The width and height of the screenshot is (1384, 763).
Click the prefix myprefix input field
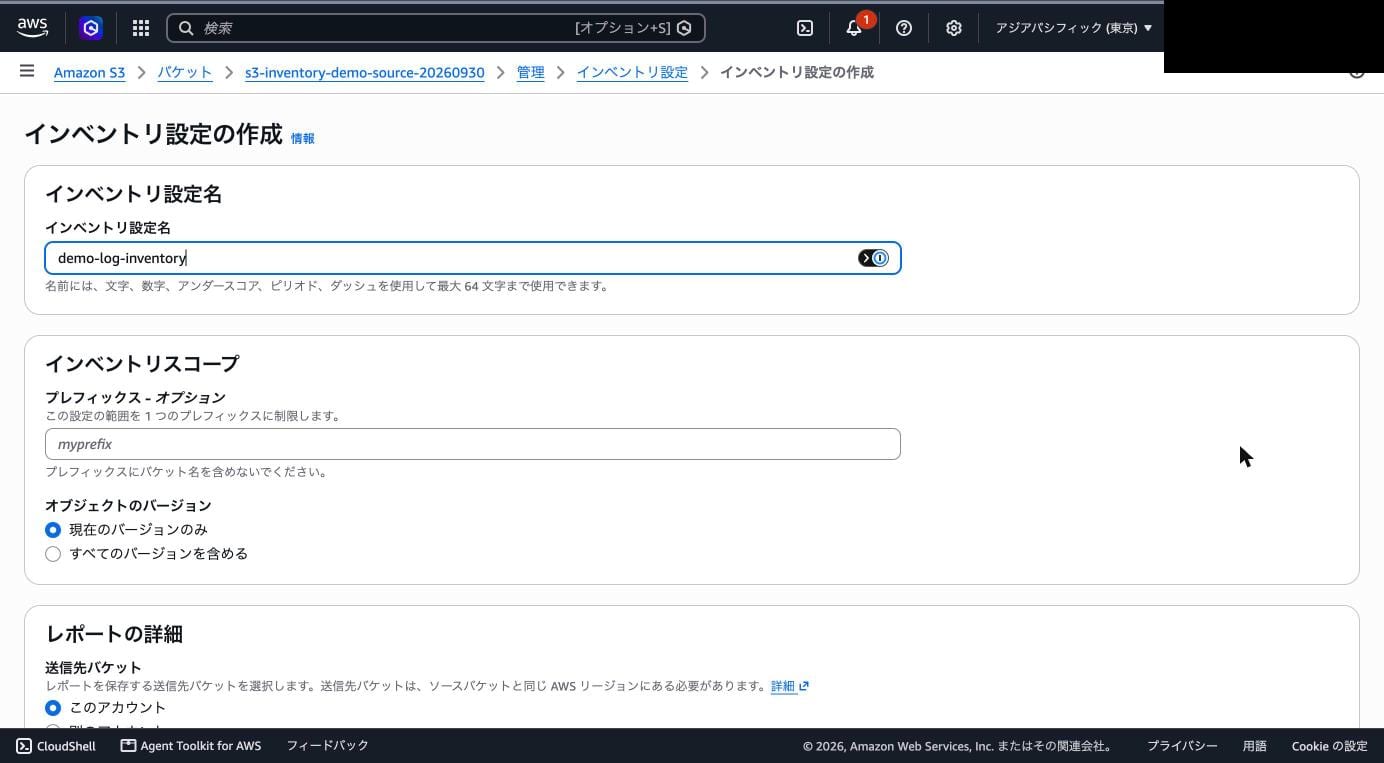[473, 444]
